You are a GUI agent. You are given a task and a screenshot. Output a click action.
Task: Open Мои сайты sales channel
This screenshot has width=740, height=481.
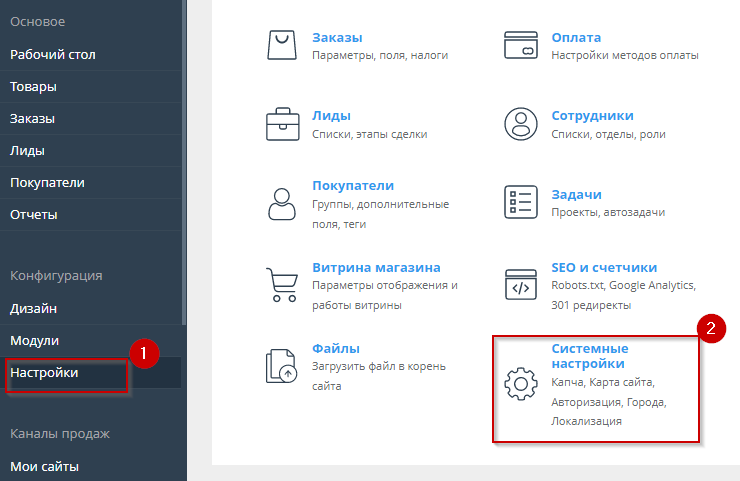[44, 466]
